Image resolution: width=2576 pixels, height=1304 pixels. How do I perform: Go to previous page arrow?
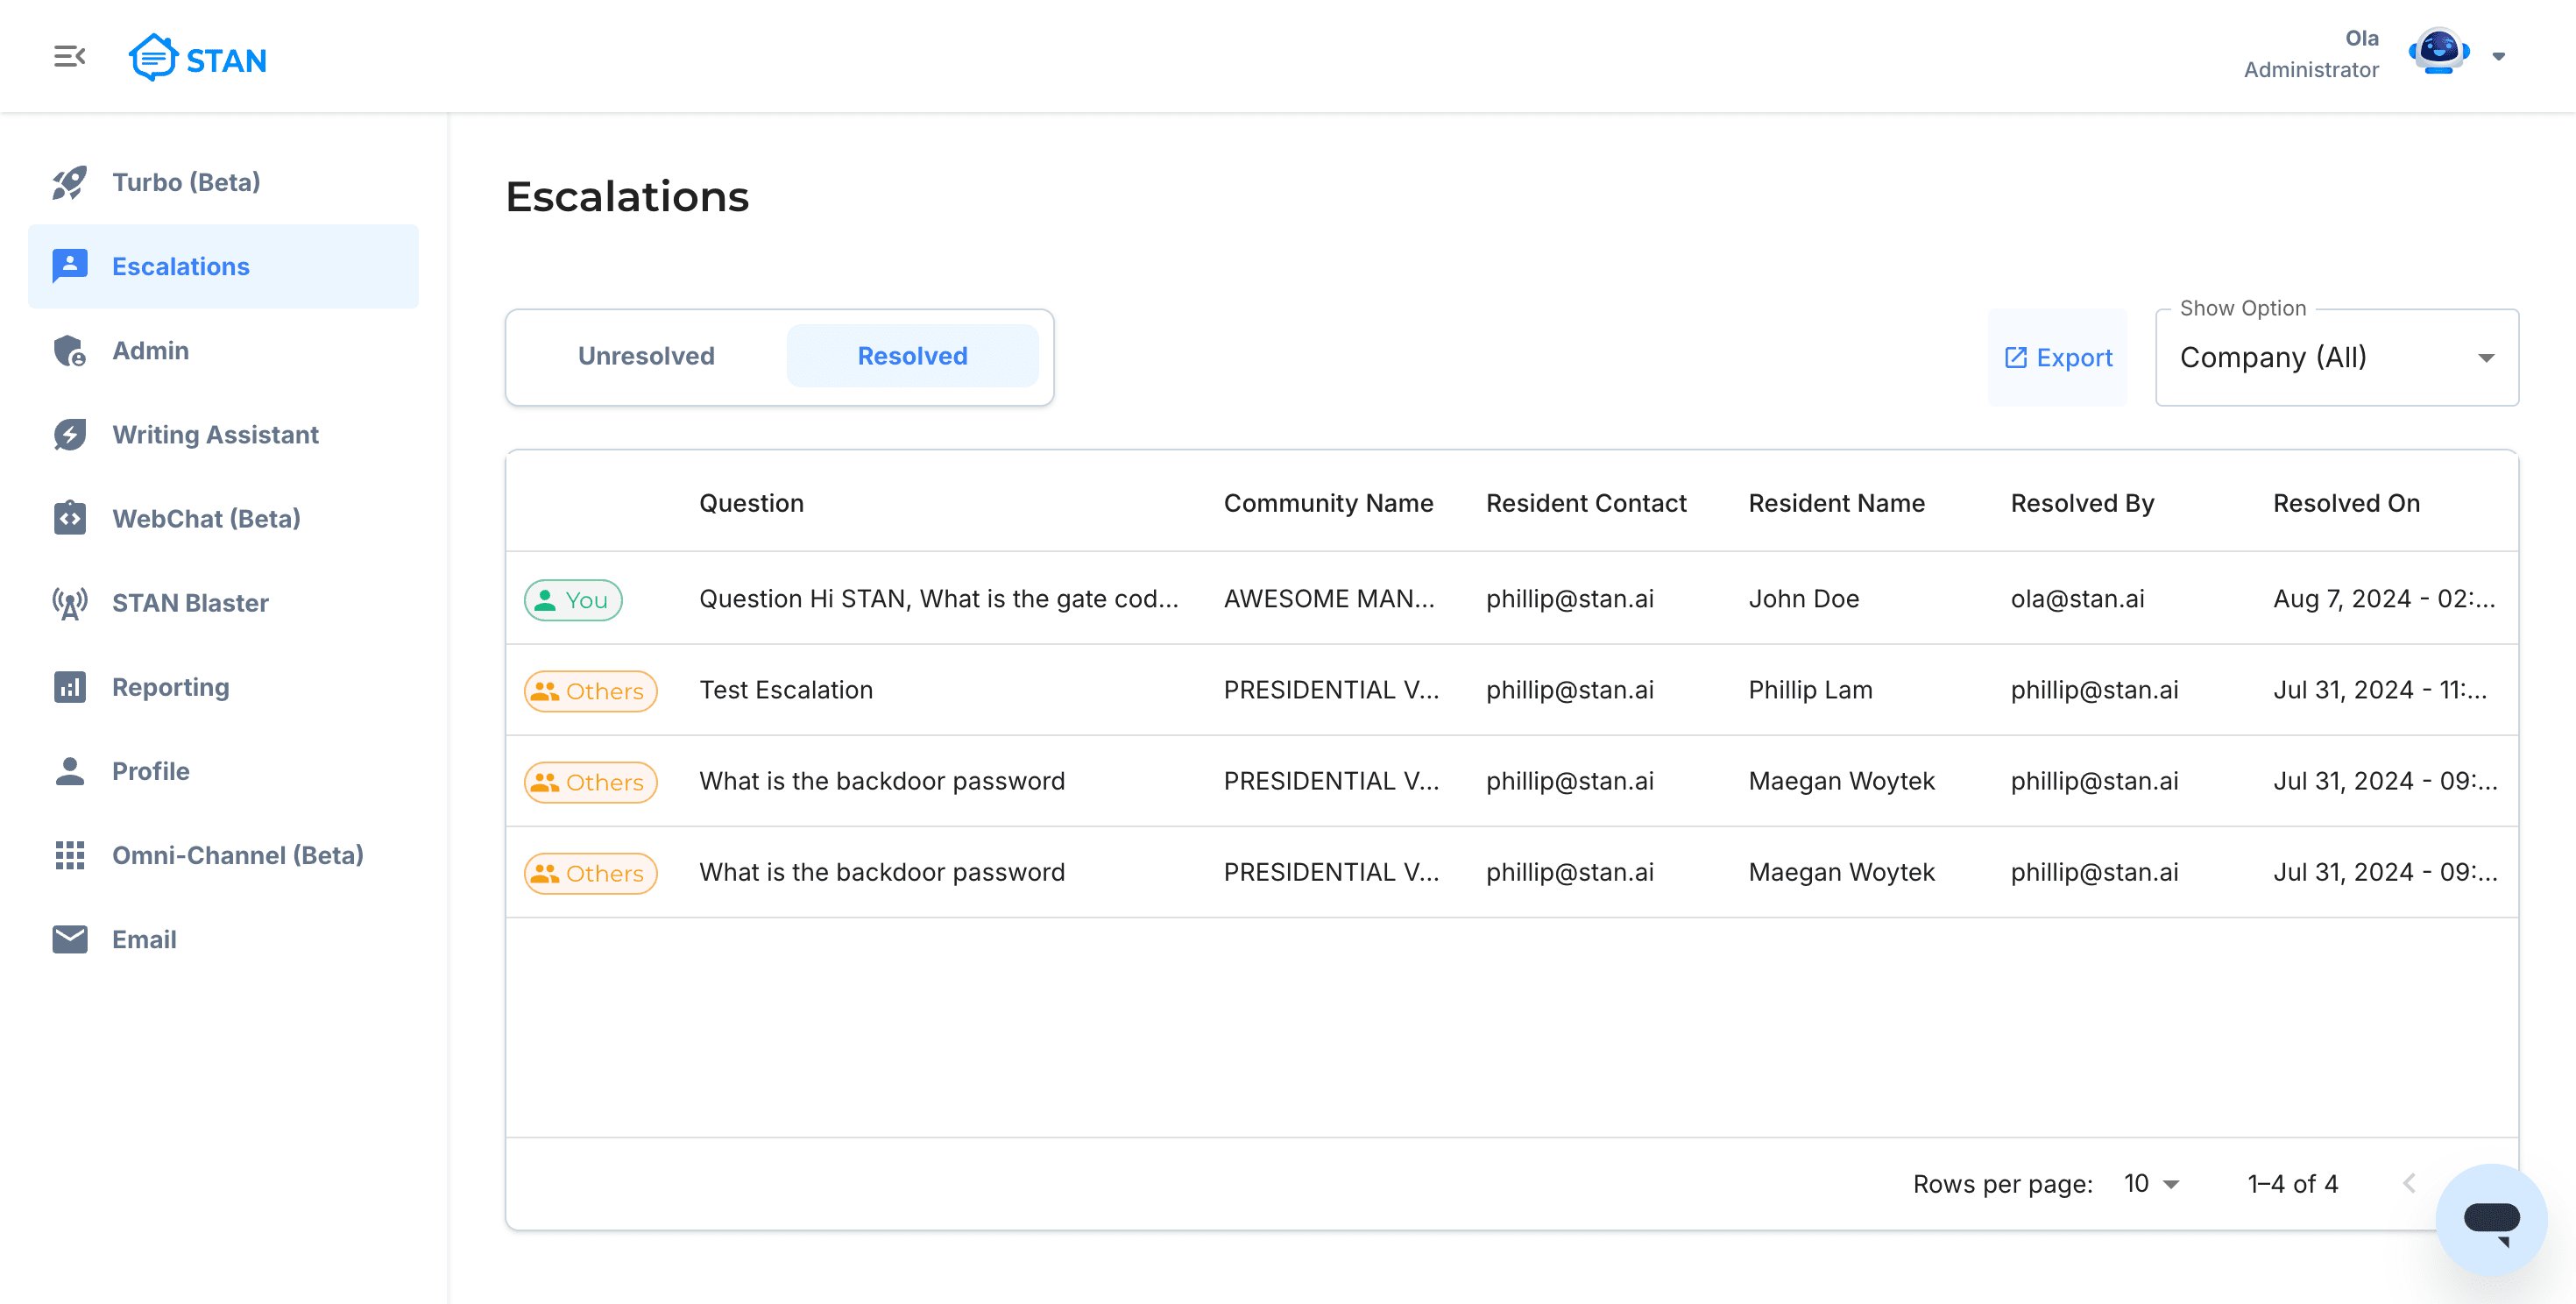click(x=2410, y=1184)
